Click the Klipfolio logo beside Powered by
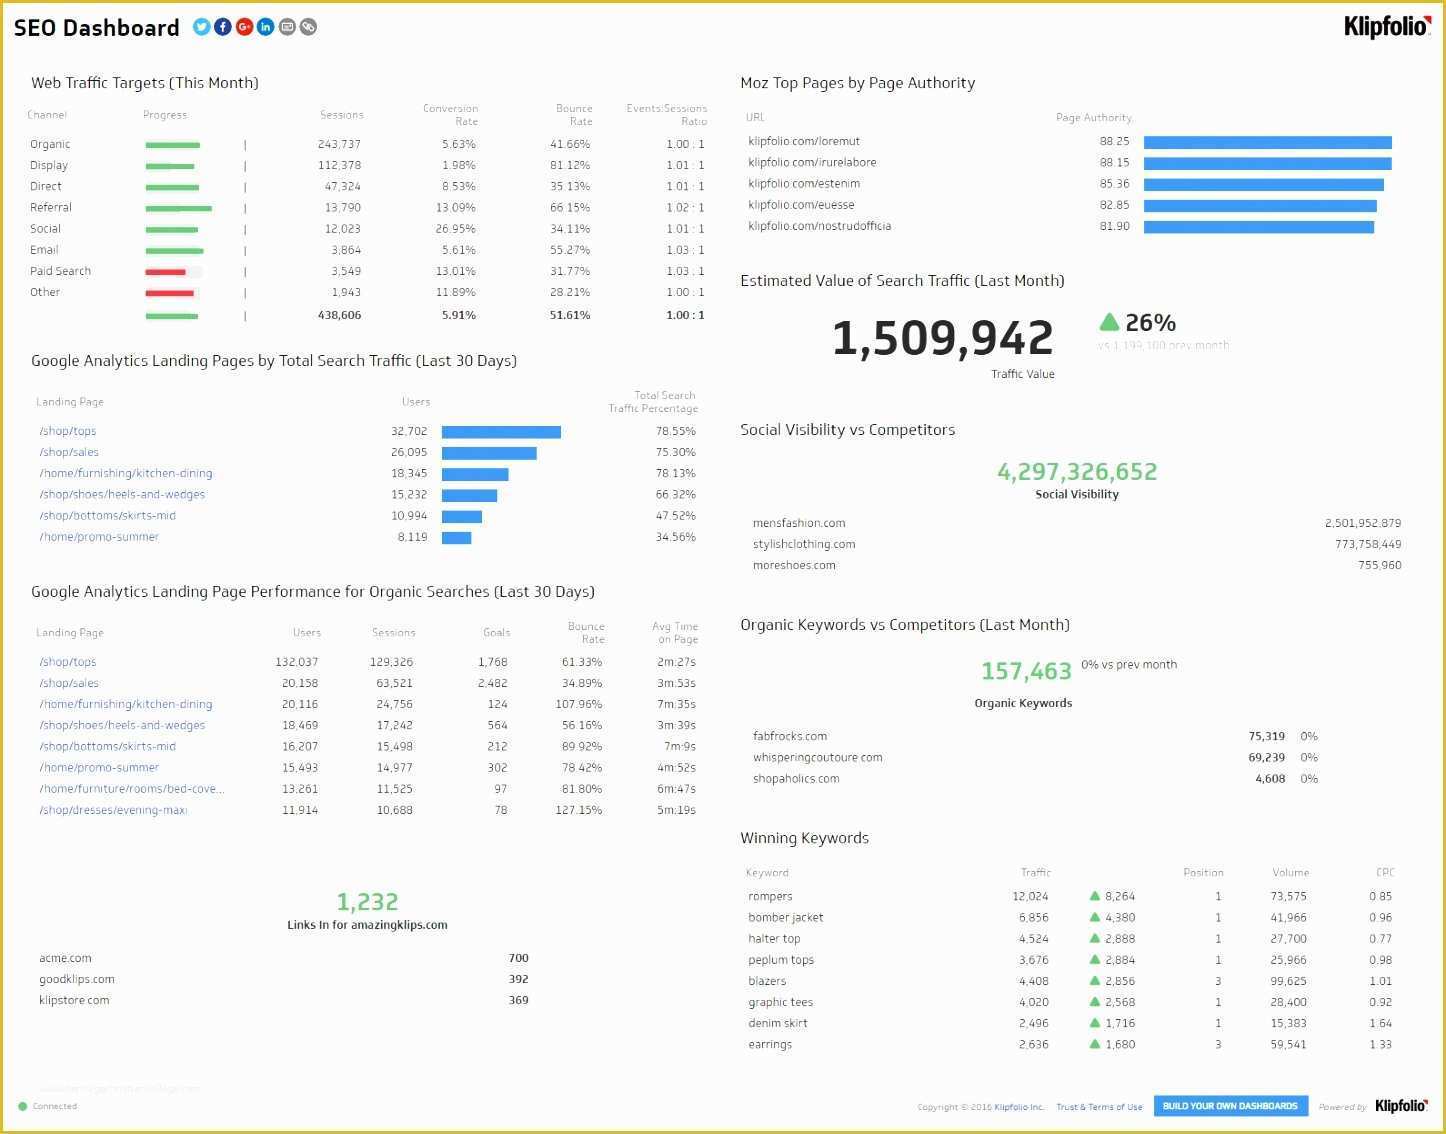The image size is (1446, 1134). [1401, 1105]
